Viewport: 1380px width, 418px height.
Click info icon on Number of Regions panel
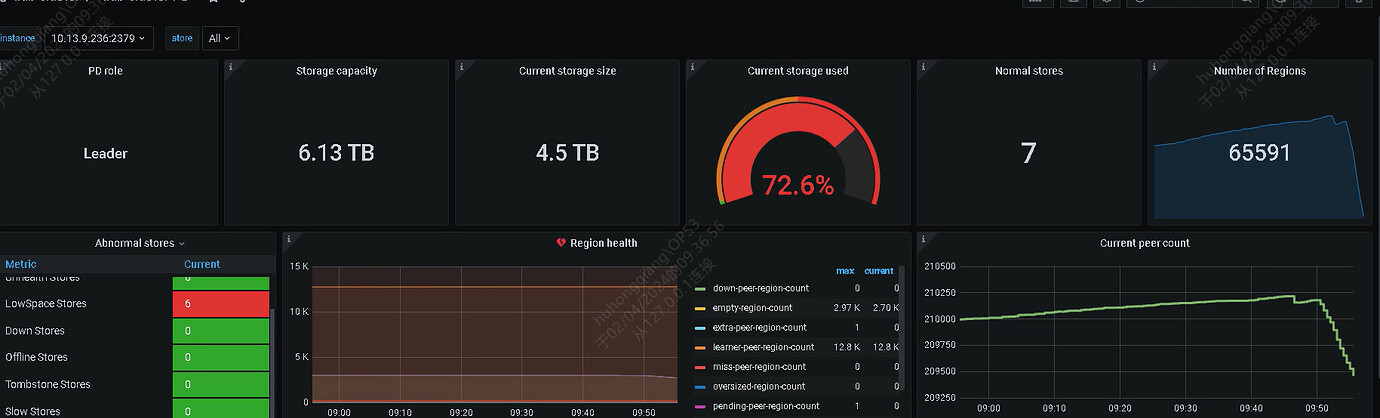point(1155,66)
